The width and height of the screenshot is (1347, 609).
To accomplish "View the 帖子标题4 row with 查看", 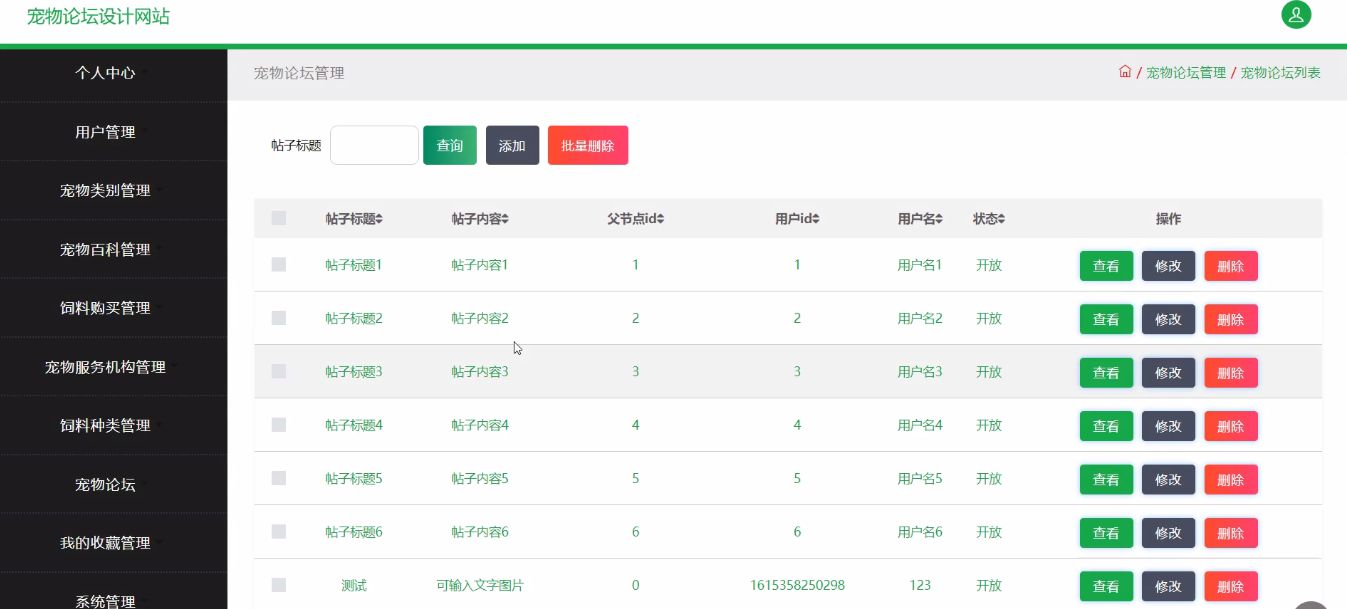I will [1106, 426].
